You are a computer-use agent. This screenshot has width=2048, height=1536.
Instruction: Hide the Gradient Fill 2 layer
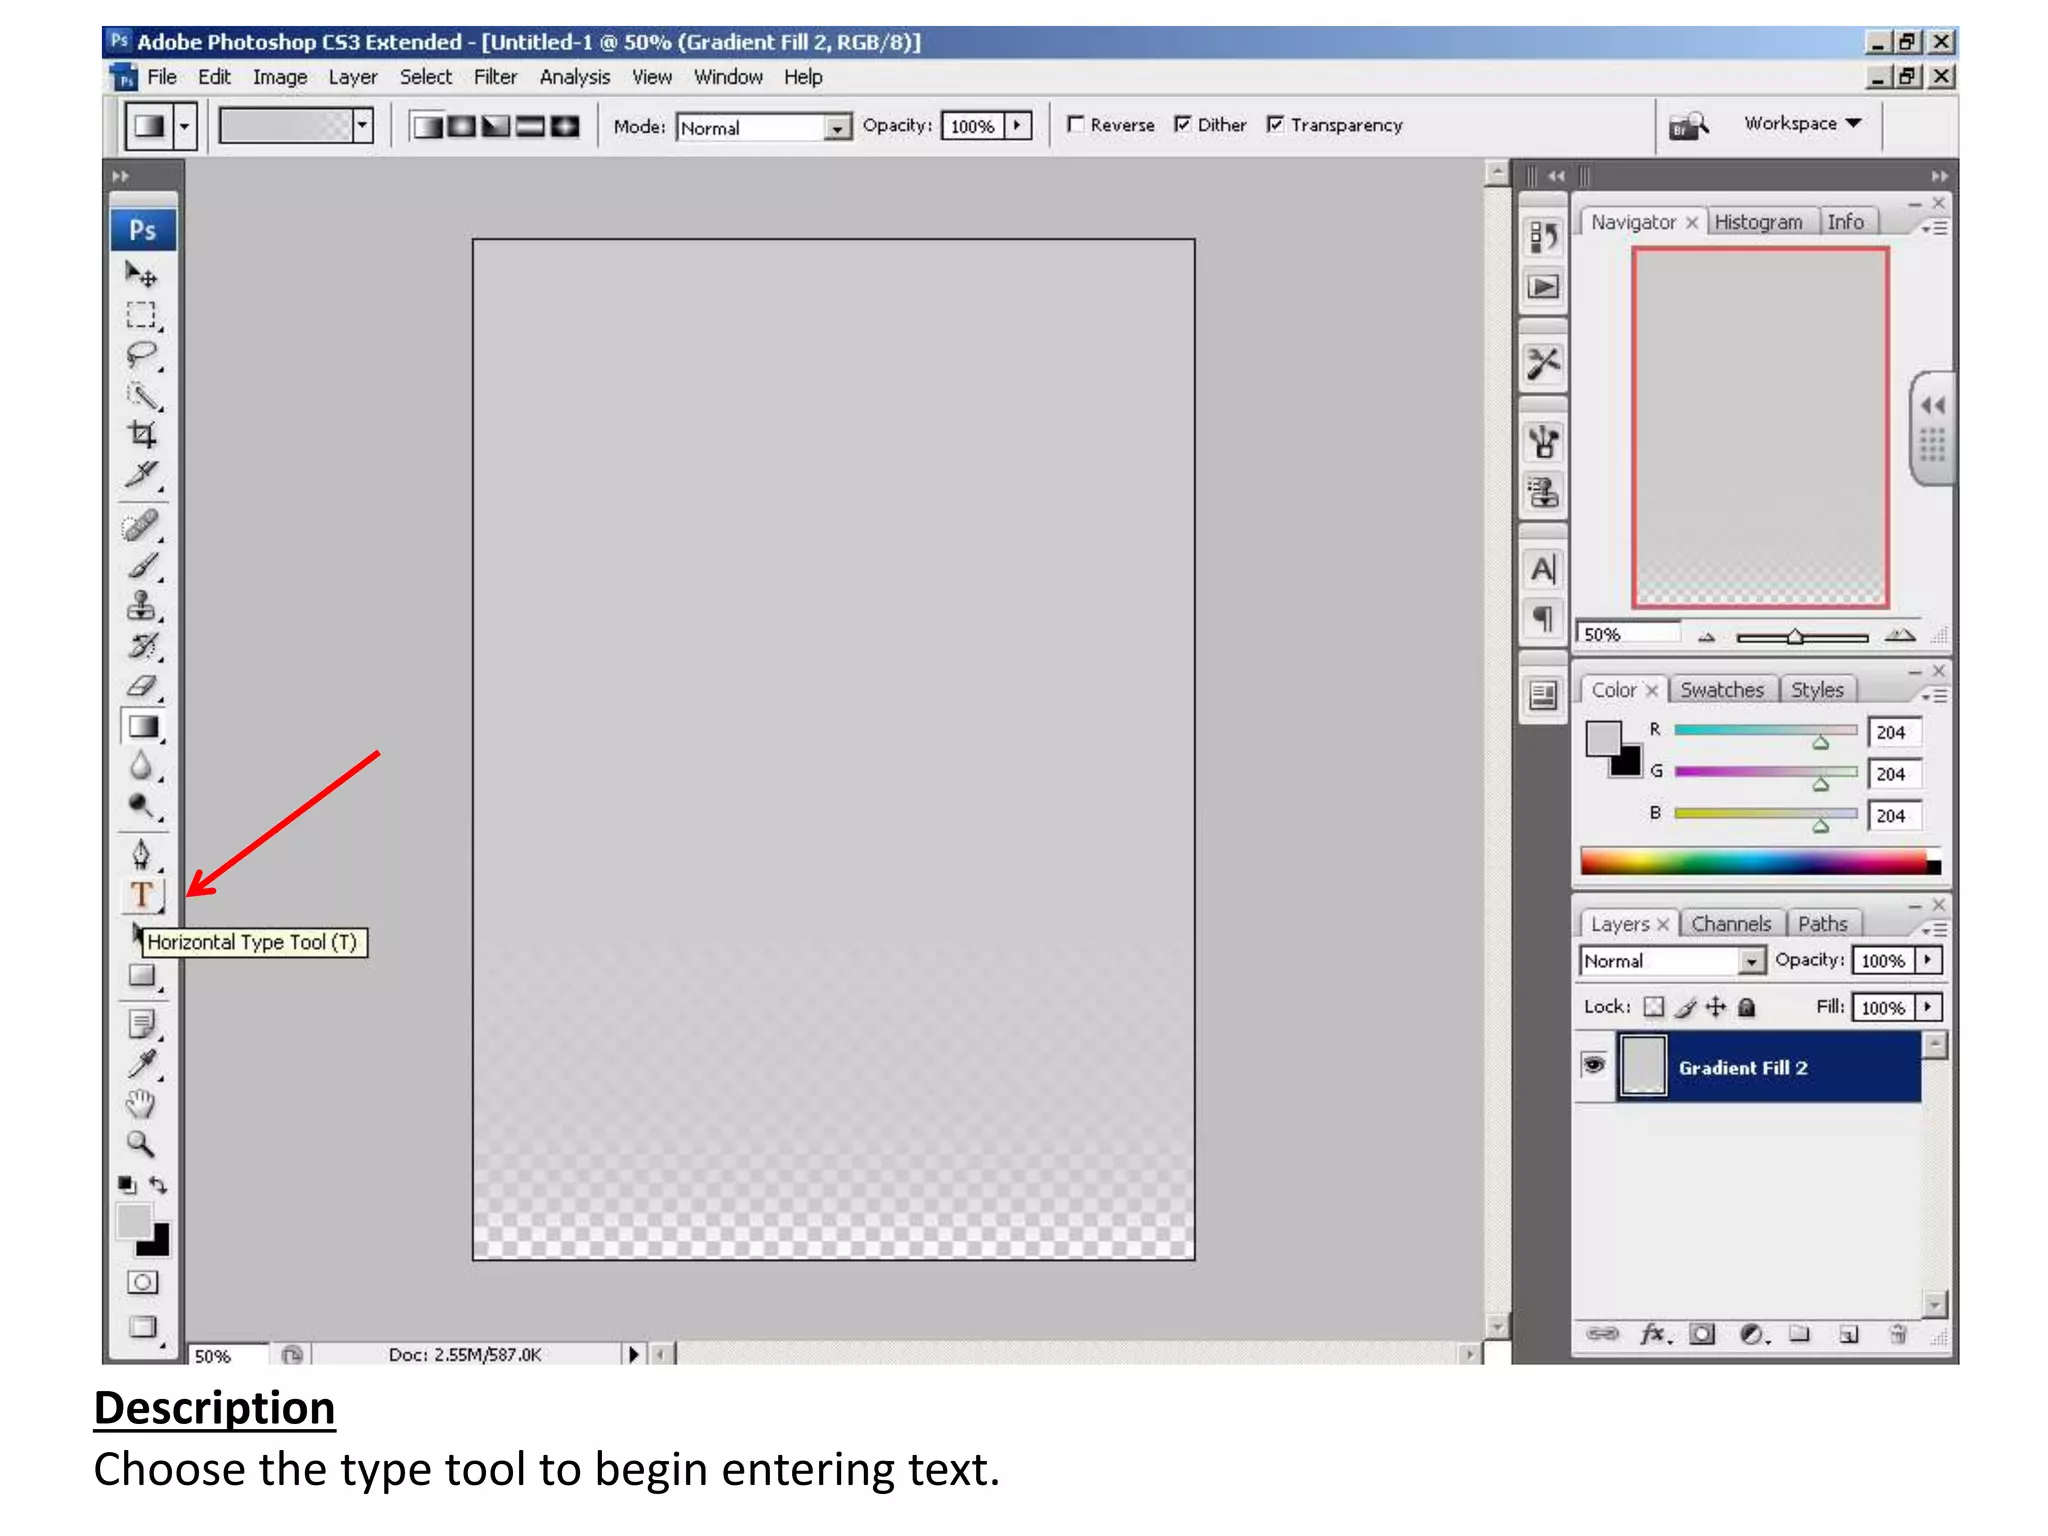click(1594, 1066)
